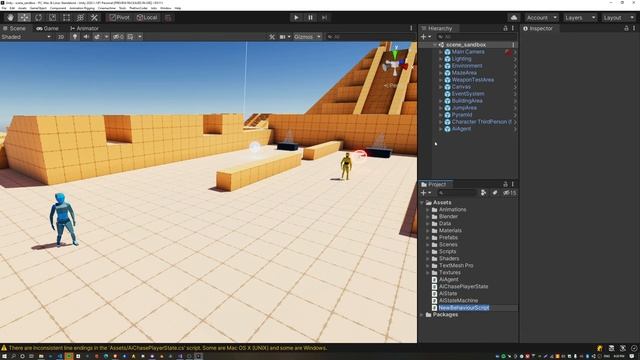Screen dimensions: 640x360
Task: Select AiAgent in Hierarchy
Action: click(461, 129)
